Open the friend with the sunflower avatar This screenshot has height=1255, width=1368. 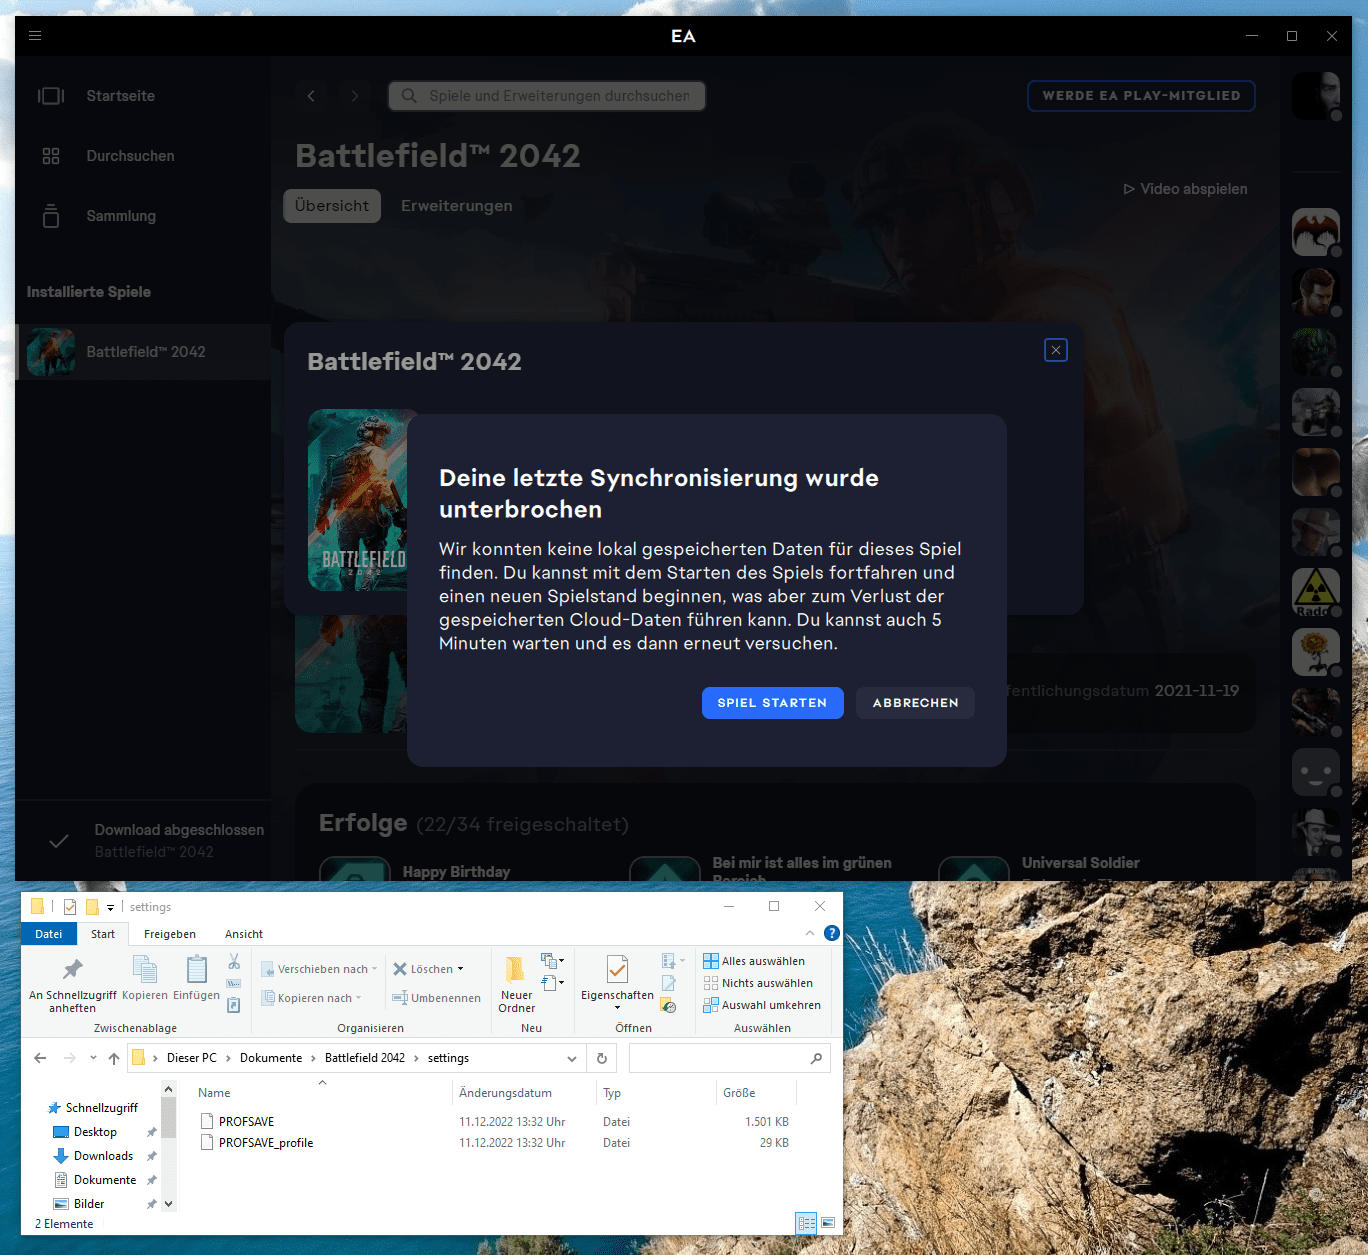tap(1315, 652)
